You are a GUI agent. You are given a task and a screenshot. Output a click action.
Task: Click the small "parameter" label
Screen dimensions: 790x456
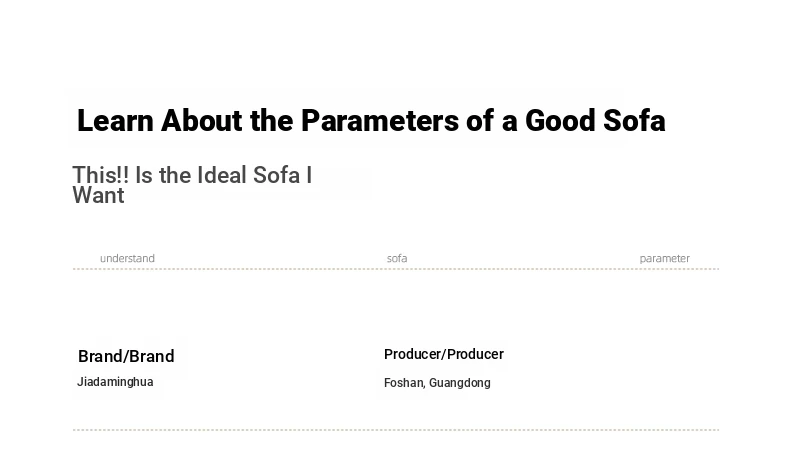(x=665, y=258)
